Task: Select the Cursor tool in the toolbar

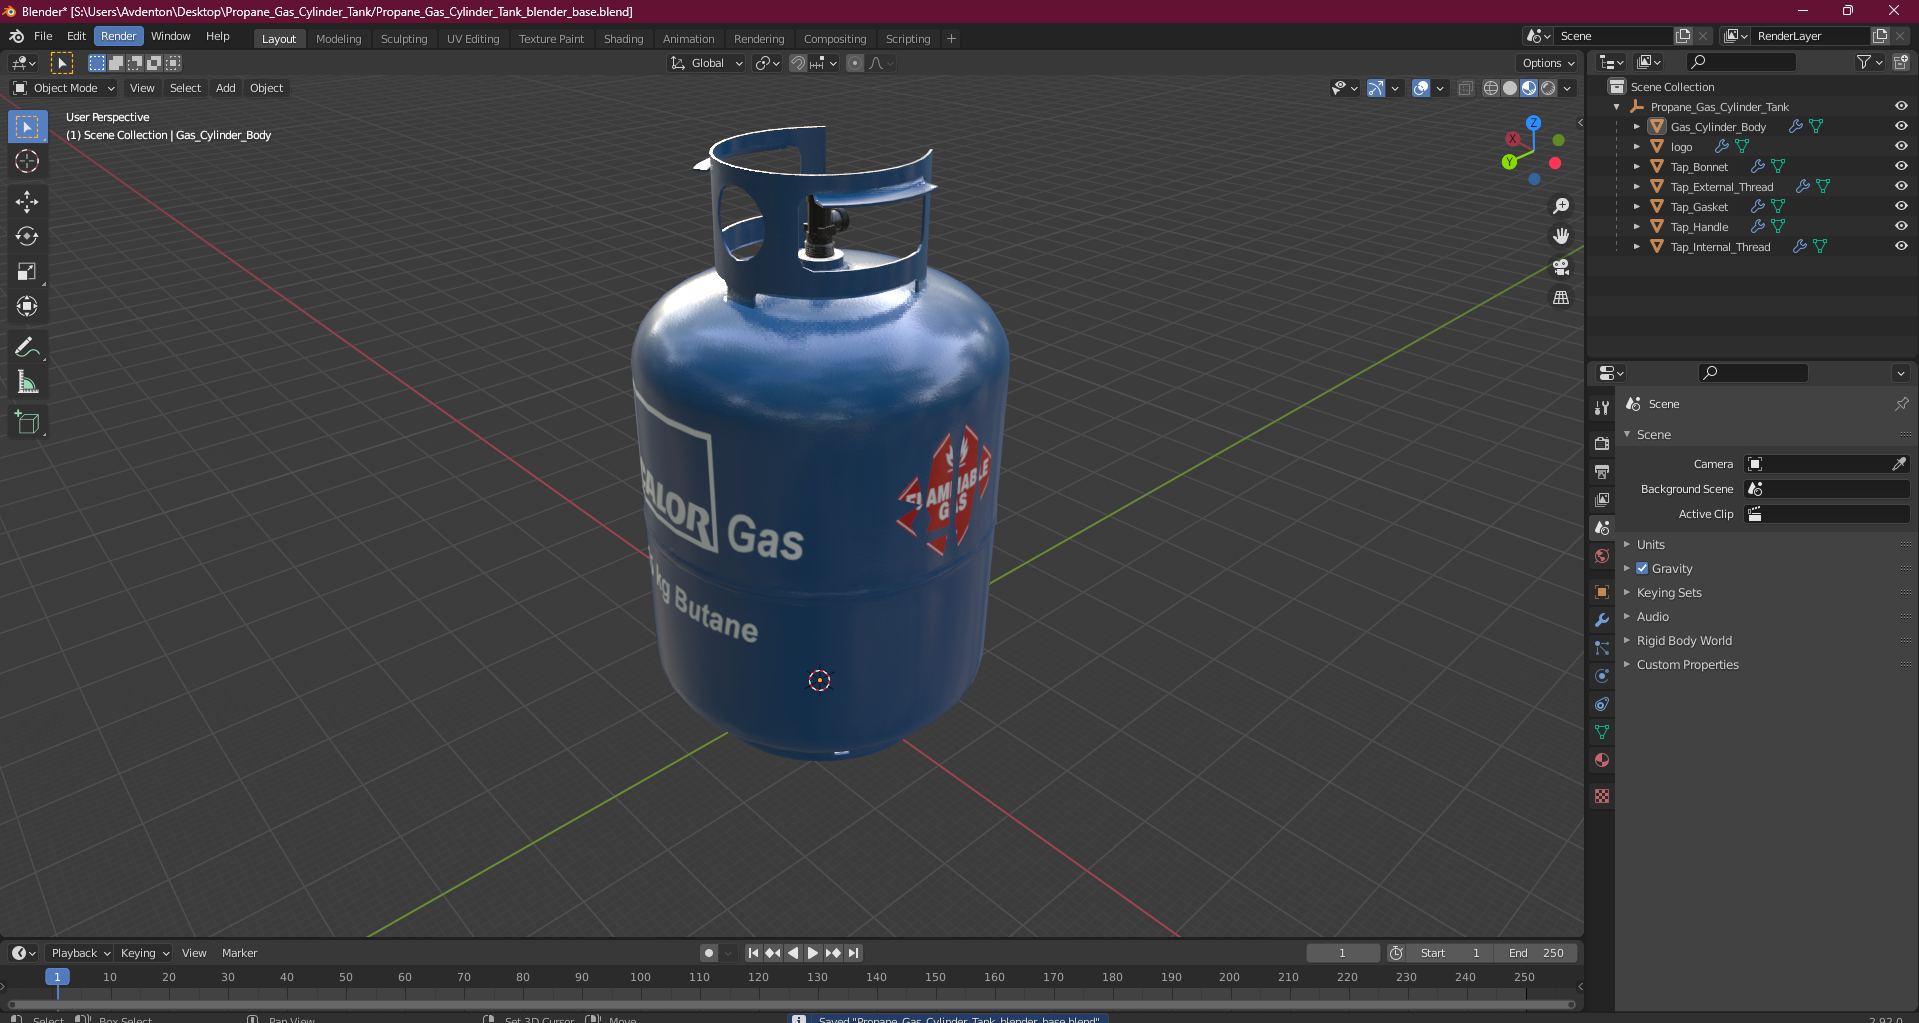Action: click(27, 161)
